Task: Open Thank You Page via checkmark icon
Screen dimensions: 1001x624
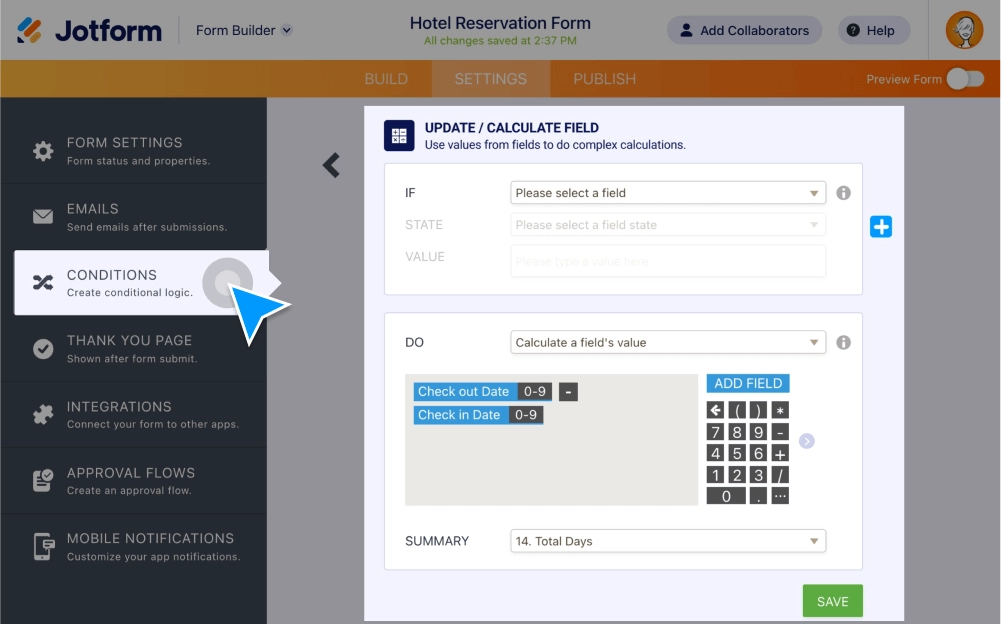Action: click(x=42, y=349)
